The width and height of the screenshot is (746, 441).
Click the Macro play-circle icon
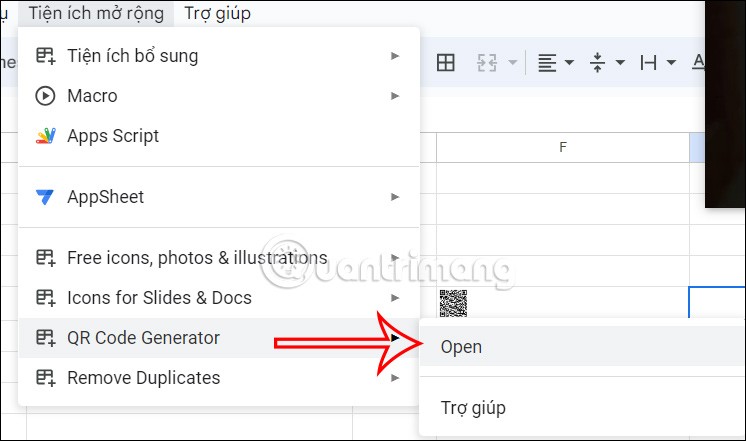45,96
